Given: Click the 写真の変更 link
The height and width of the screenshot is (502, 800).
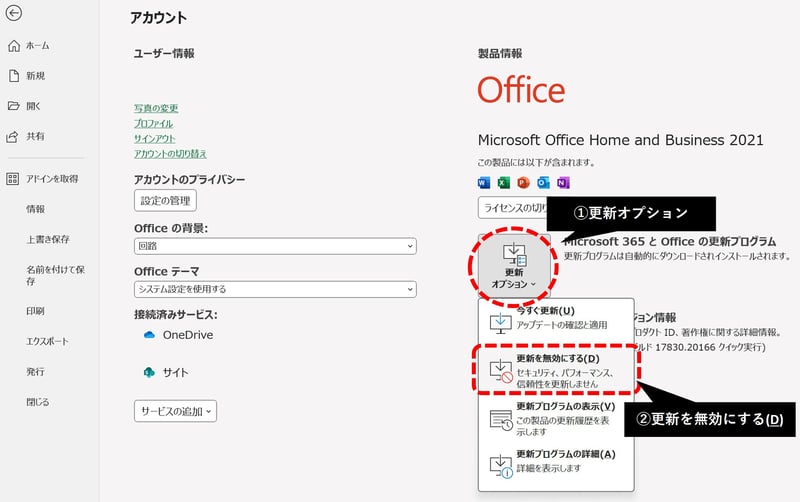Looking at the screenshot, I should coord(156,108).
